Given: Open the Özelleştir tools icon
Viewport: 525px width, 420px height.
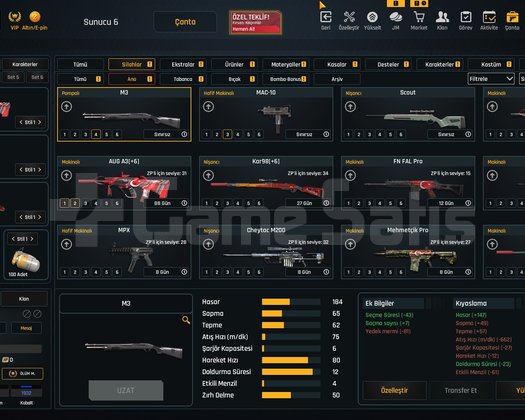Looking at the screenshot, I should tap(349, 17).
